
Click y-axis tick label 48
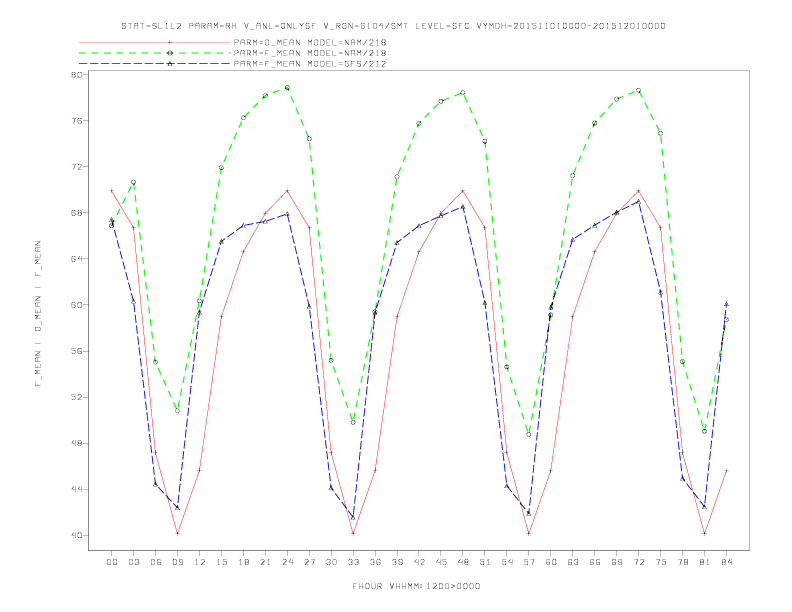77,443
